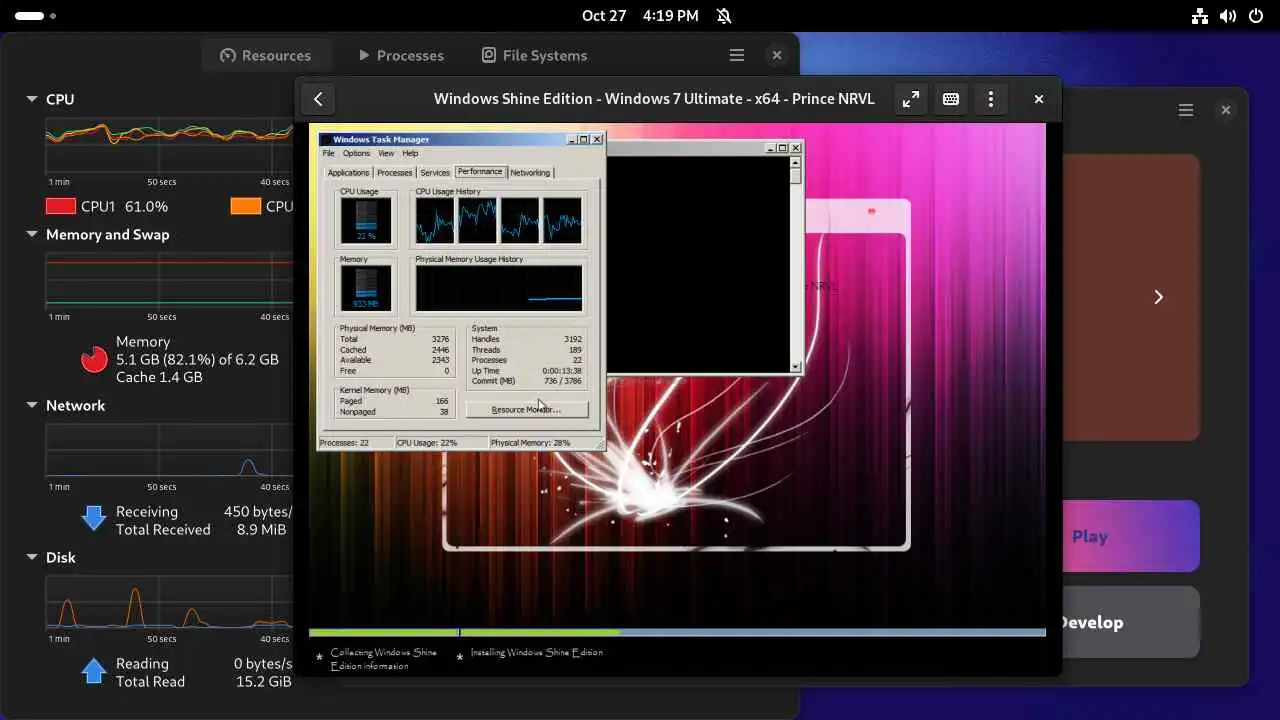
Task: Click the Memory pie chart icon
Action: [94, 359]
